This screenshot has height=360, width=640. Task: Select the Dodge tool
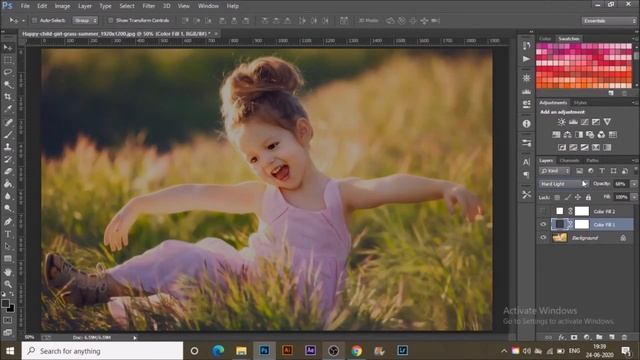coord(8,208)
